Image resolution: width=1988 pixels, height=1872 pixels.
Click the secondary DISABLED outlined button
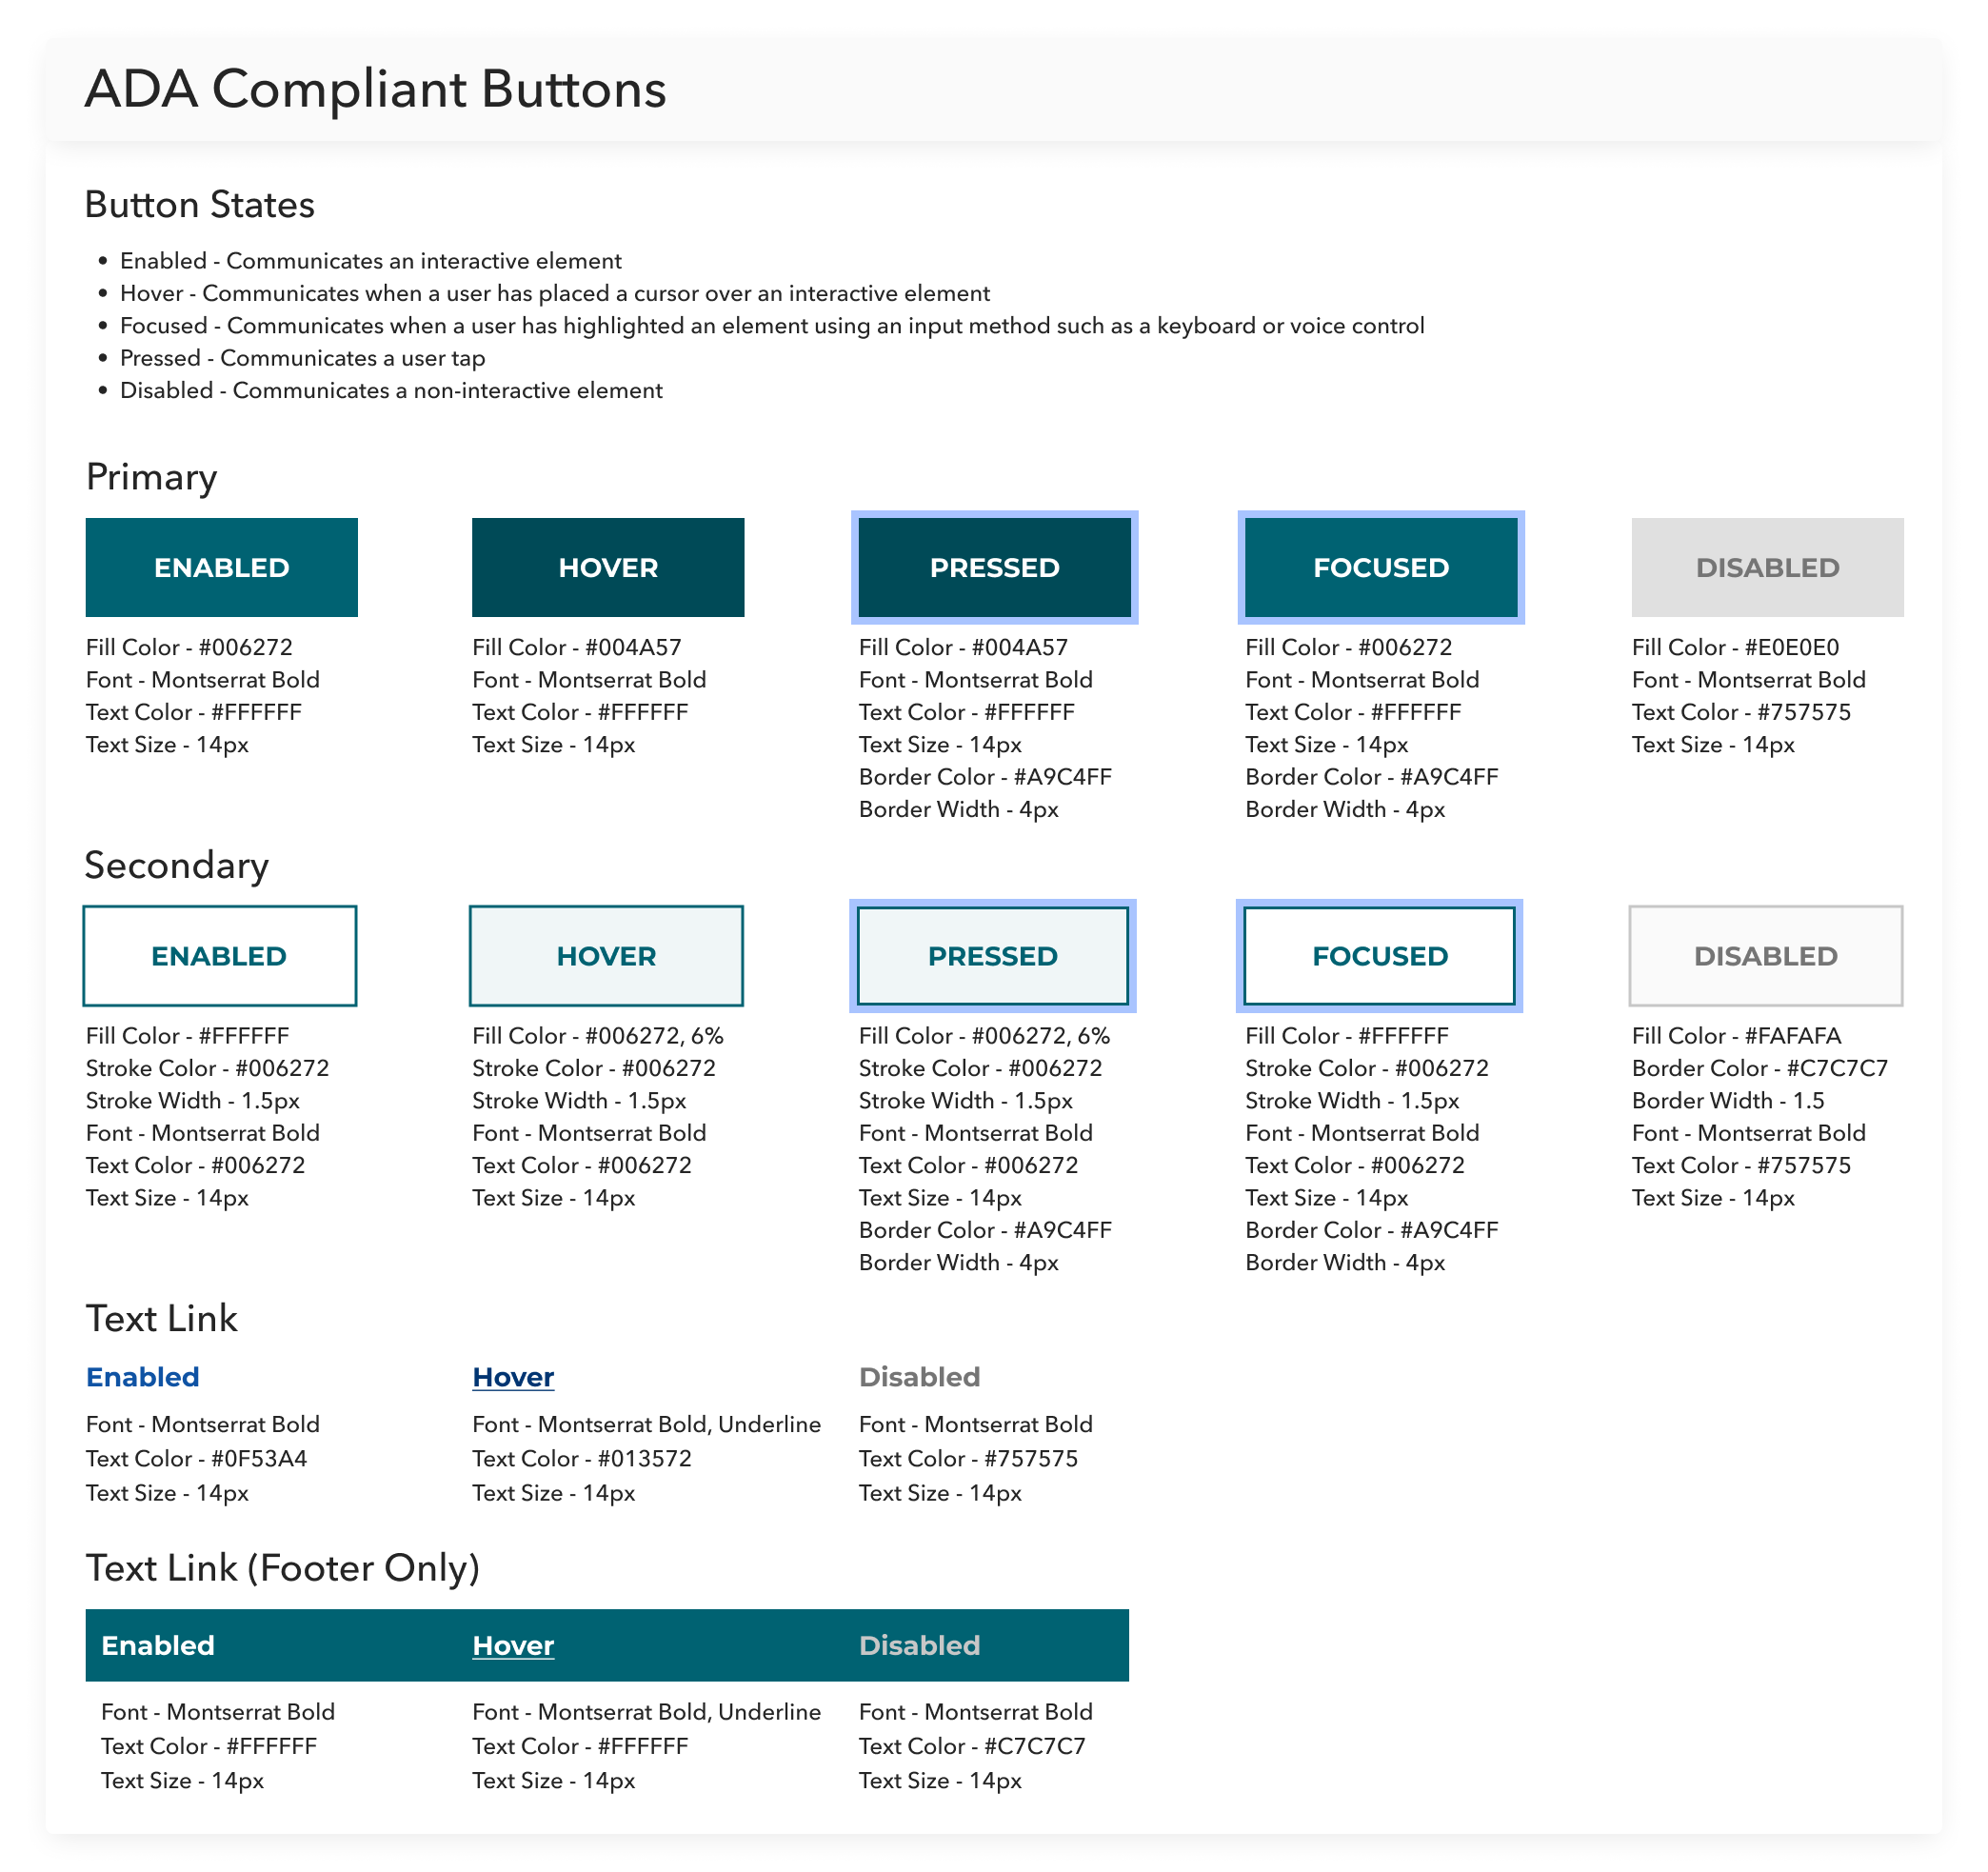(1765, 956)
